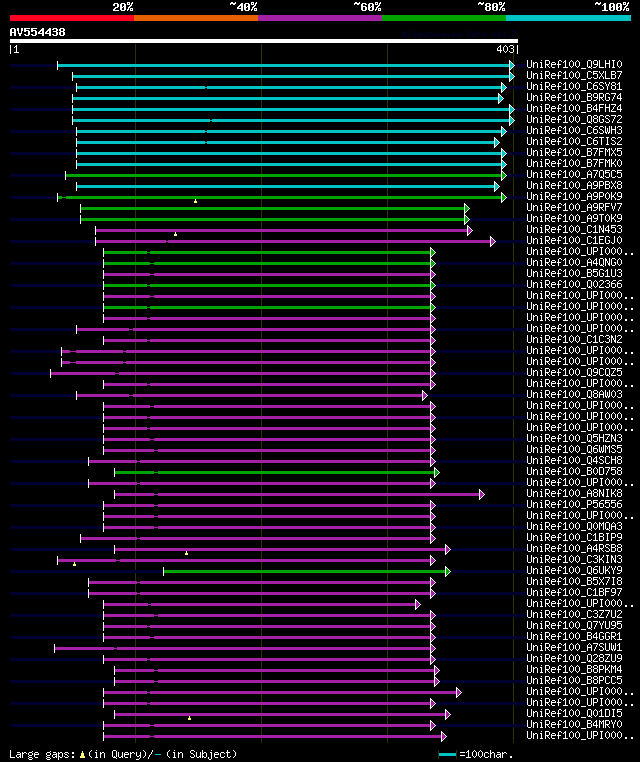This screenshot has width=640, height=762.
Task: Click the purple ~60% identity legend segment
Action: (x=320, y=18)
